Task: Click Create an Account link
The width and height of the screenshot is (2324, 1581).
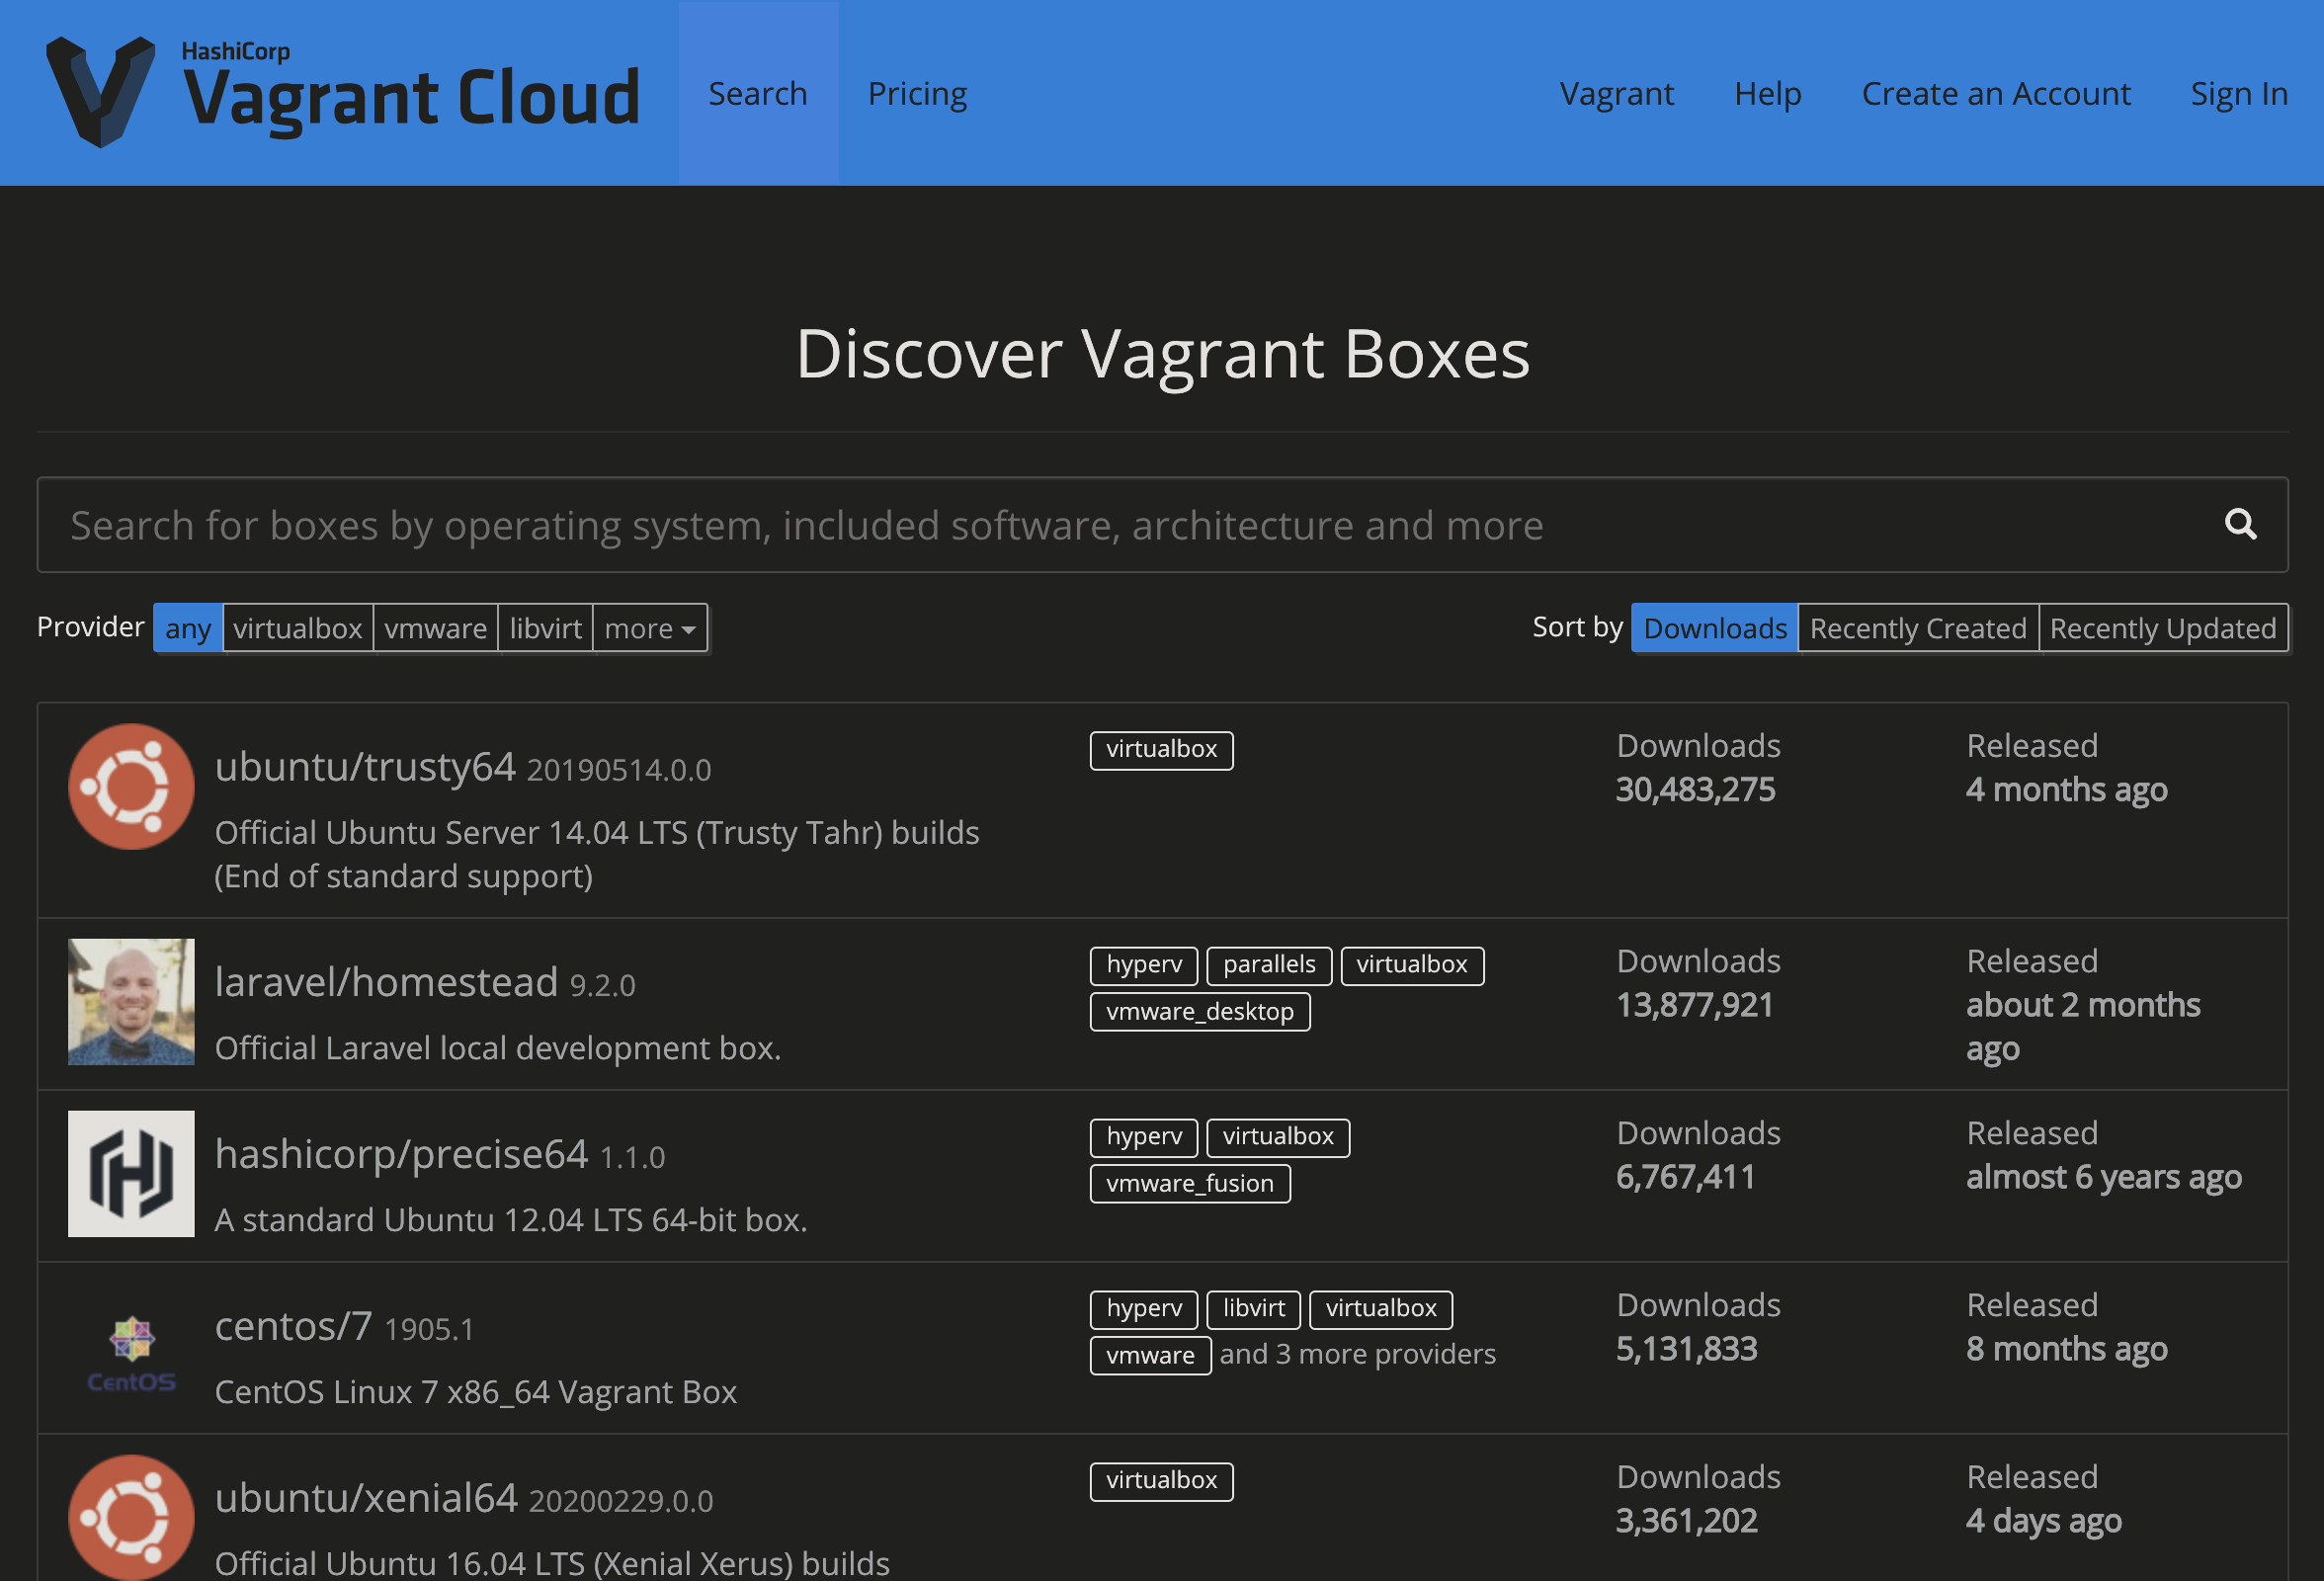Action: (x=1995, y=93)
